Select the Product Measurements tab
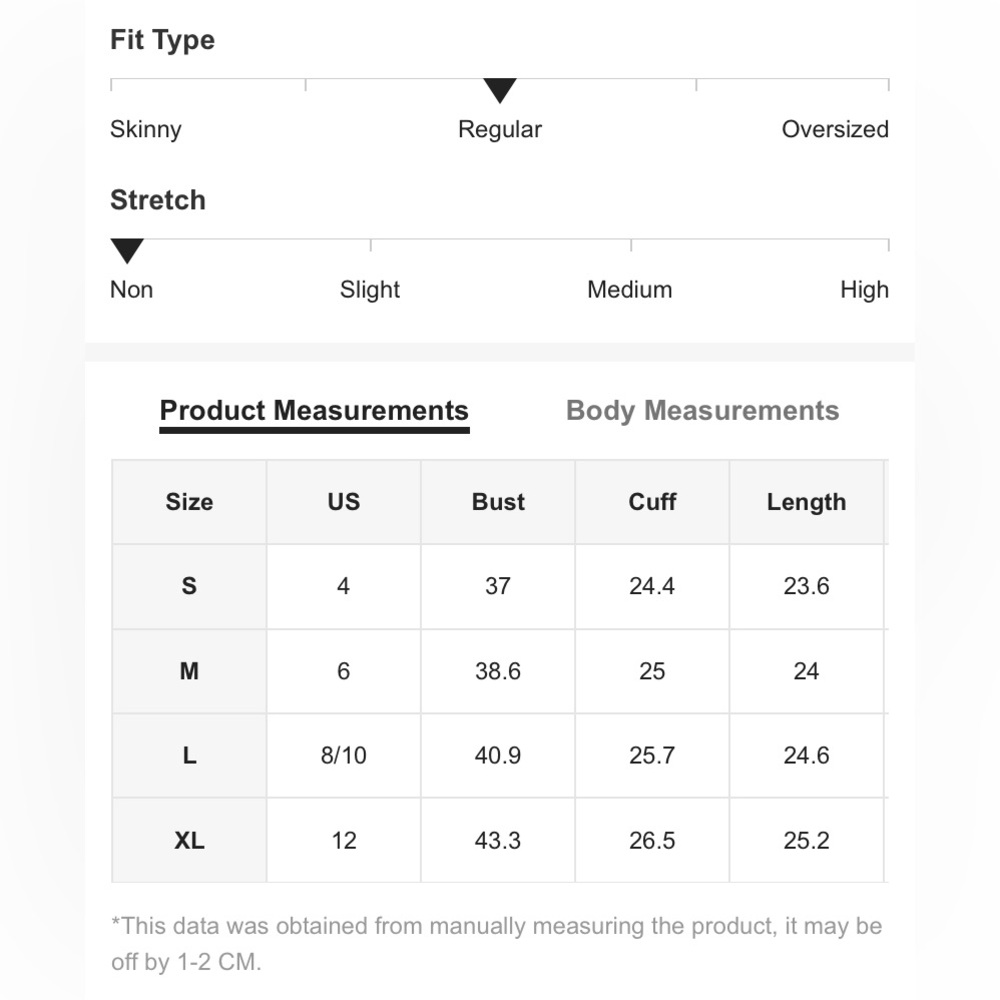The image size is (1000, 1000). (314, 411)
